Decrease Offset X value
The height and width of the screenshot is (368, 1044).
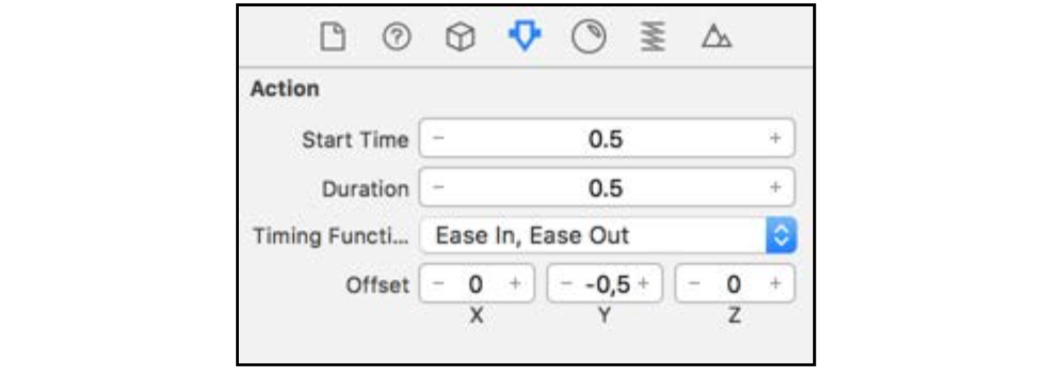pyautogui.click(x=437, y=283)
